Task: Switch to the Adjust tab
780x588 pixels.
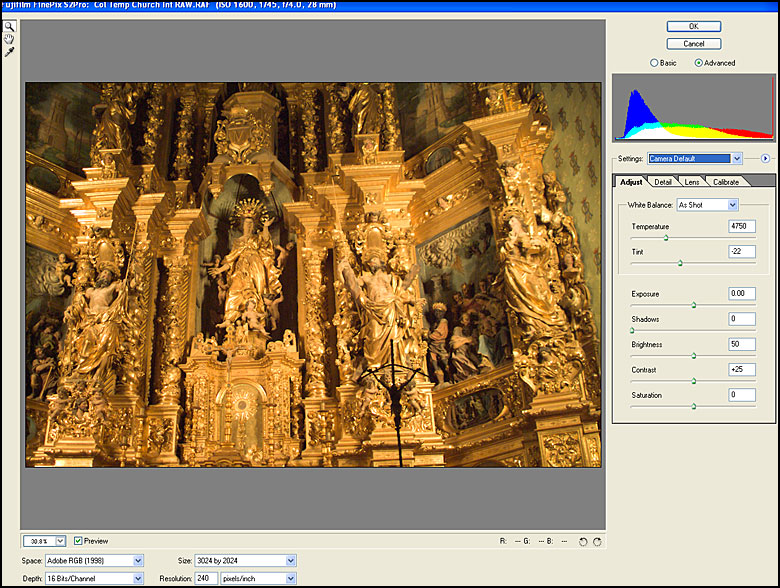Action: click(x=630, y=182)
